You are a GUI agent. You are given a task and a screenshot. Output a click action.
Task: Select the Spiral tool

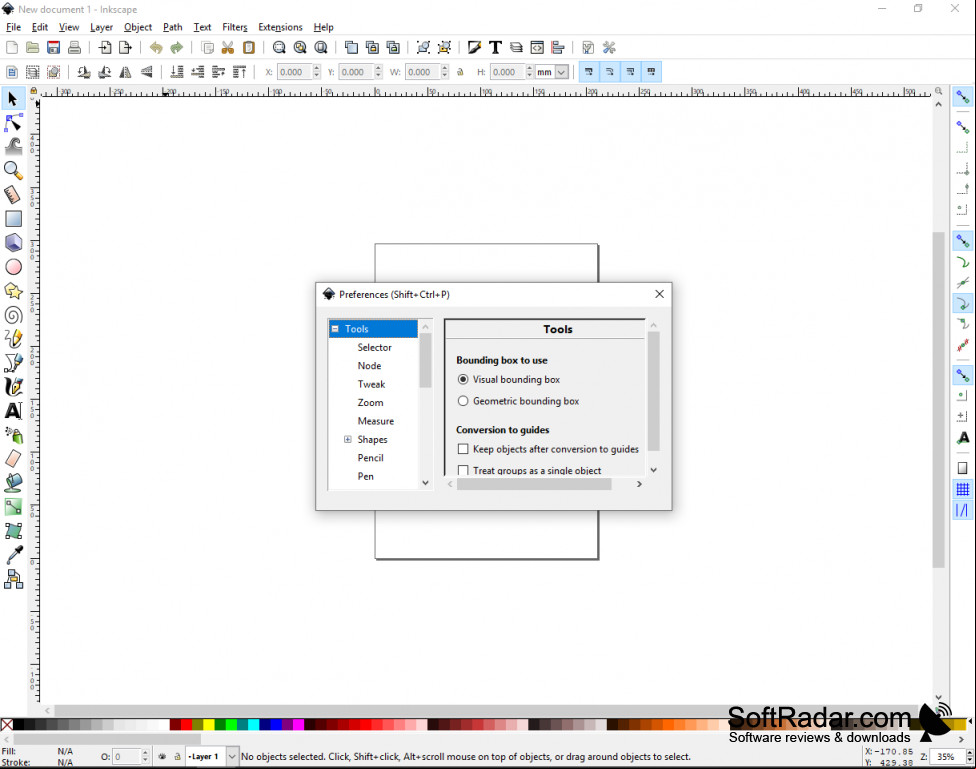(13, 315)
